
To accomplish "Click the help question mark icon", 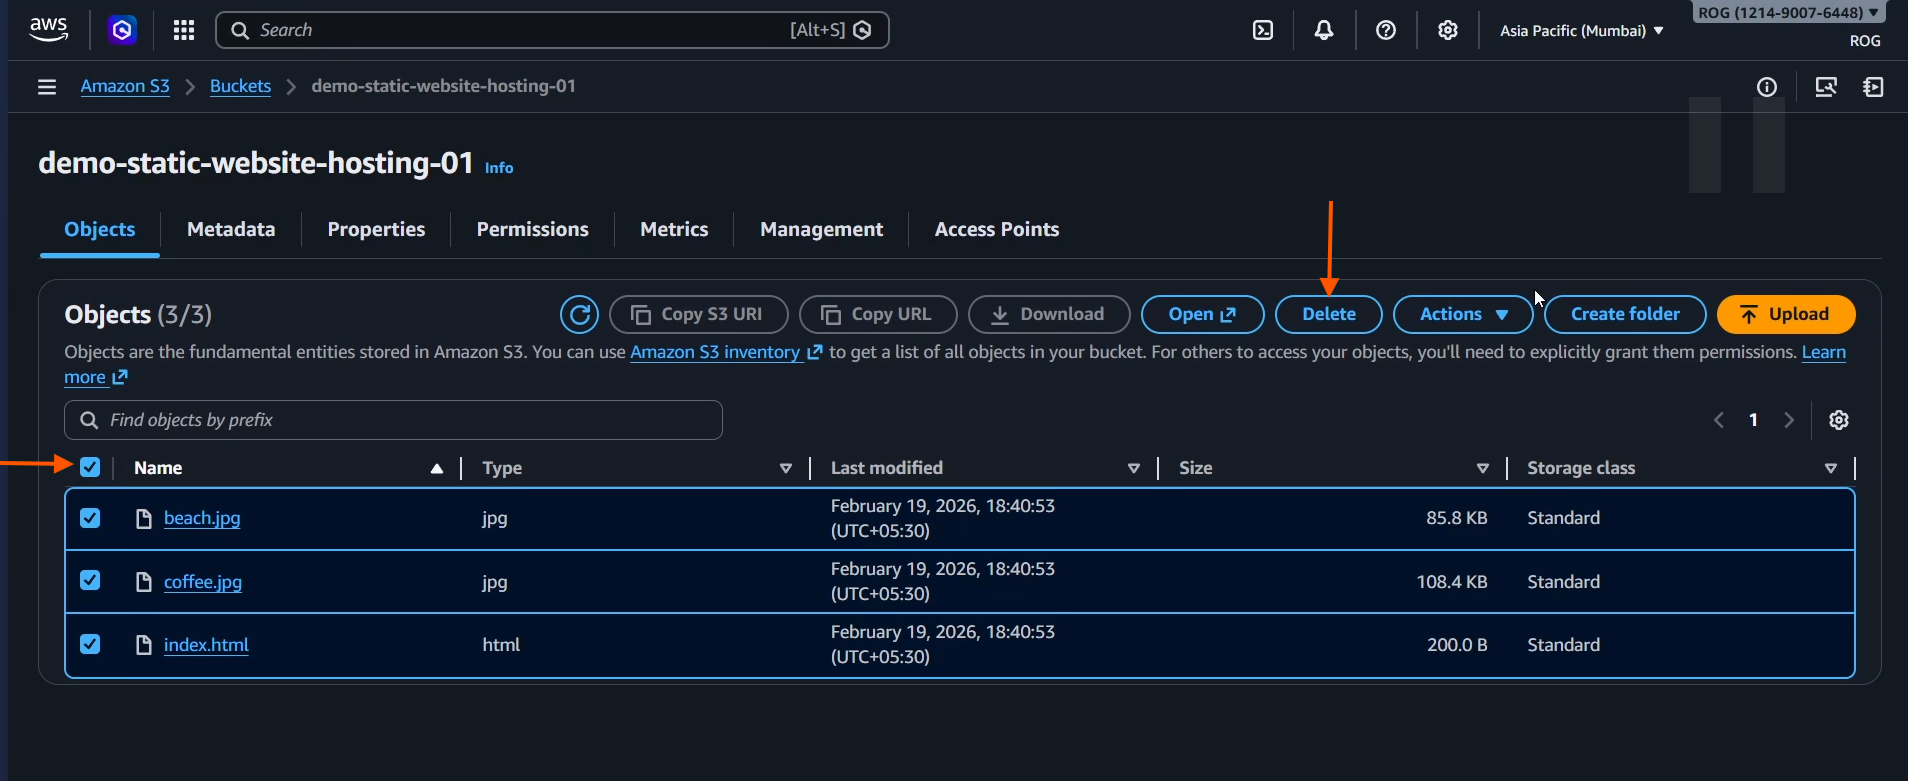I will pos(1385,30).
